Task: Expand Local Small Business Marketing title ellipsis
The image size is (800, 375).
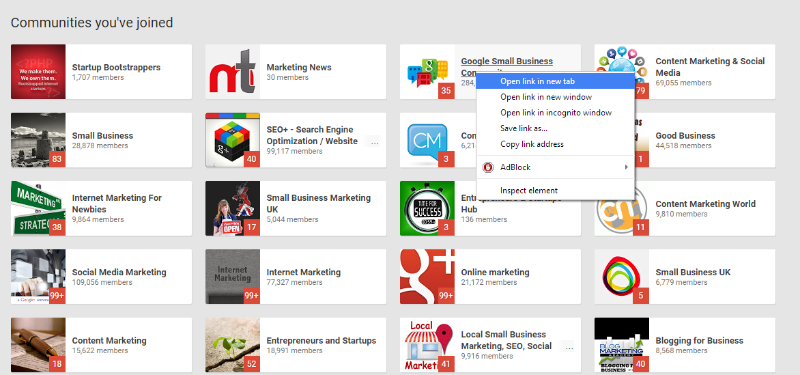Action: [x=569, y=347]
